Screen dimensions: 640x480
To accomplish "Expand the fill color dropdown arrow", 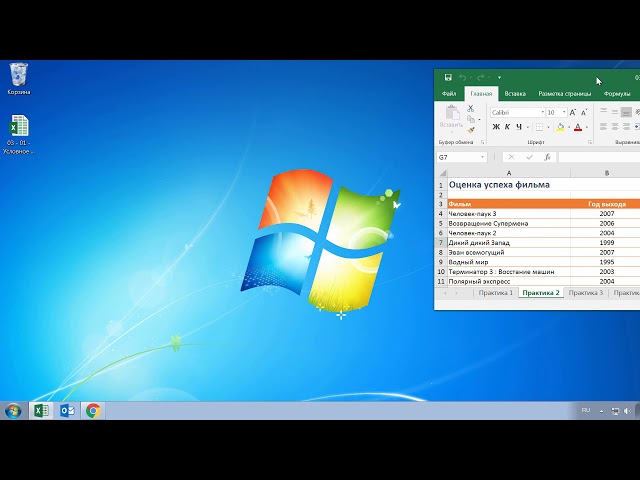I will click(x=569, y=127).
